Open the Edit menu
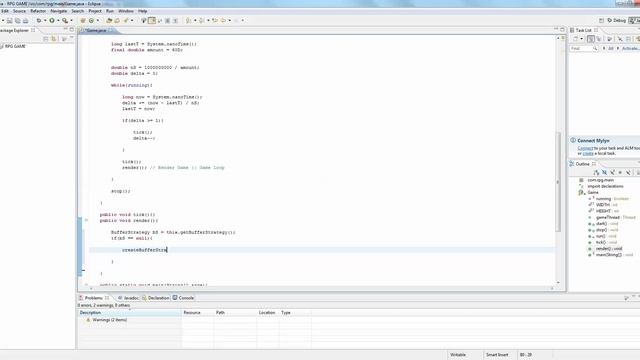The width and height of the screenshot is (640, 360). 4,11
